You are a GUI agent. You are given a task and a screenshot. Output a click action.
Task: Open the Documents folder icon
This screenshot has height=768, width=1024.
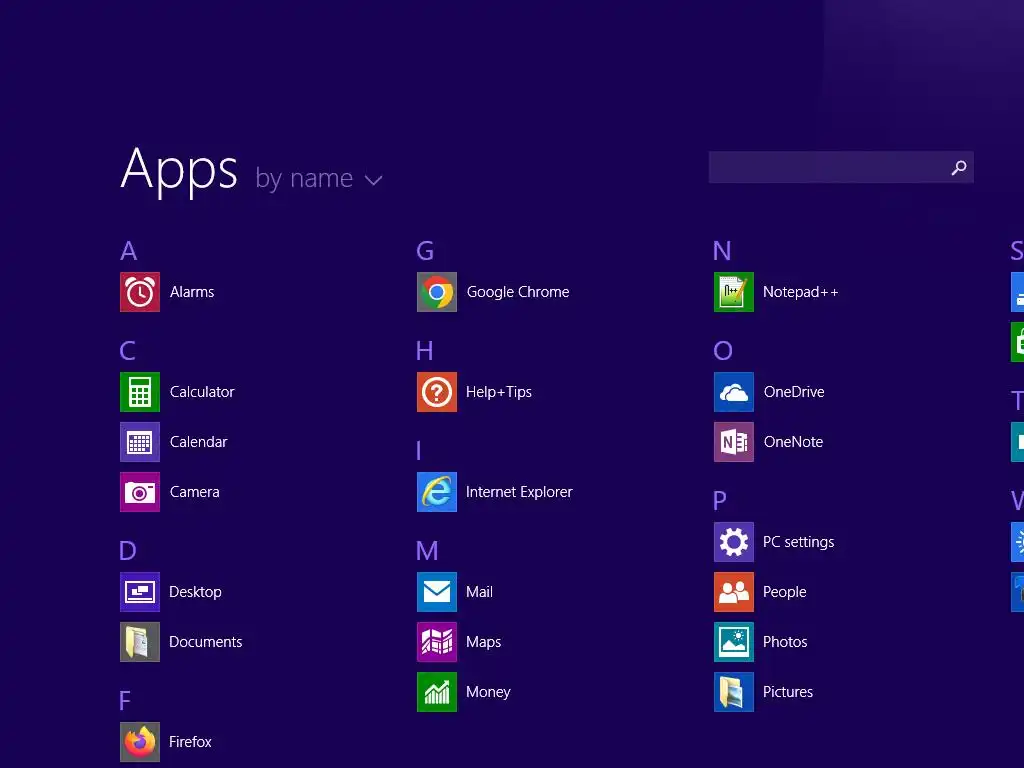(x=140, y=642)
